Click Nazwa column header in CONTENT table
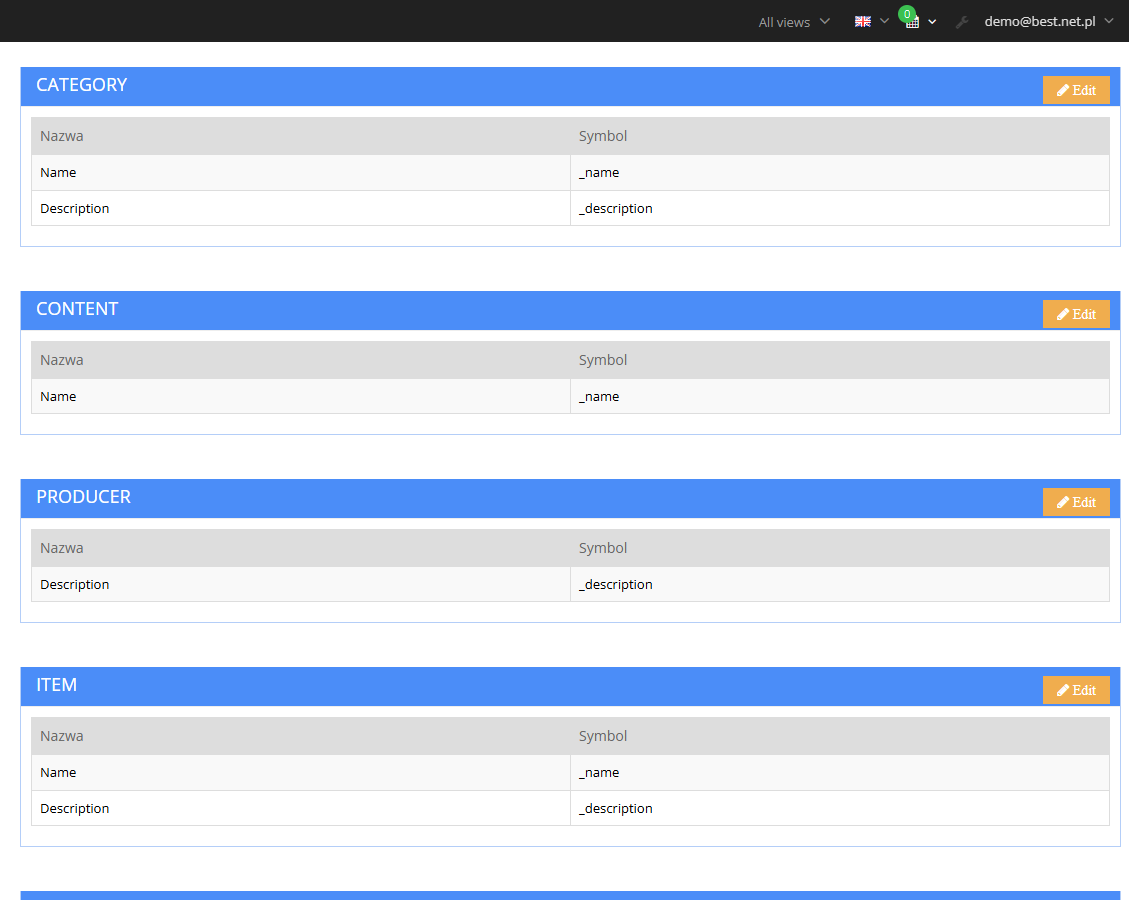The height and width of the screenshot is (900, 1129). [x=301, y=360]
